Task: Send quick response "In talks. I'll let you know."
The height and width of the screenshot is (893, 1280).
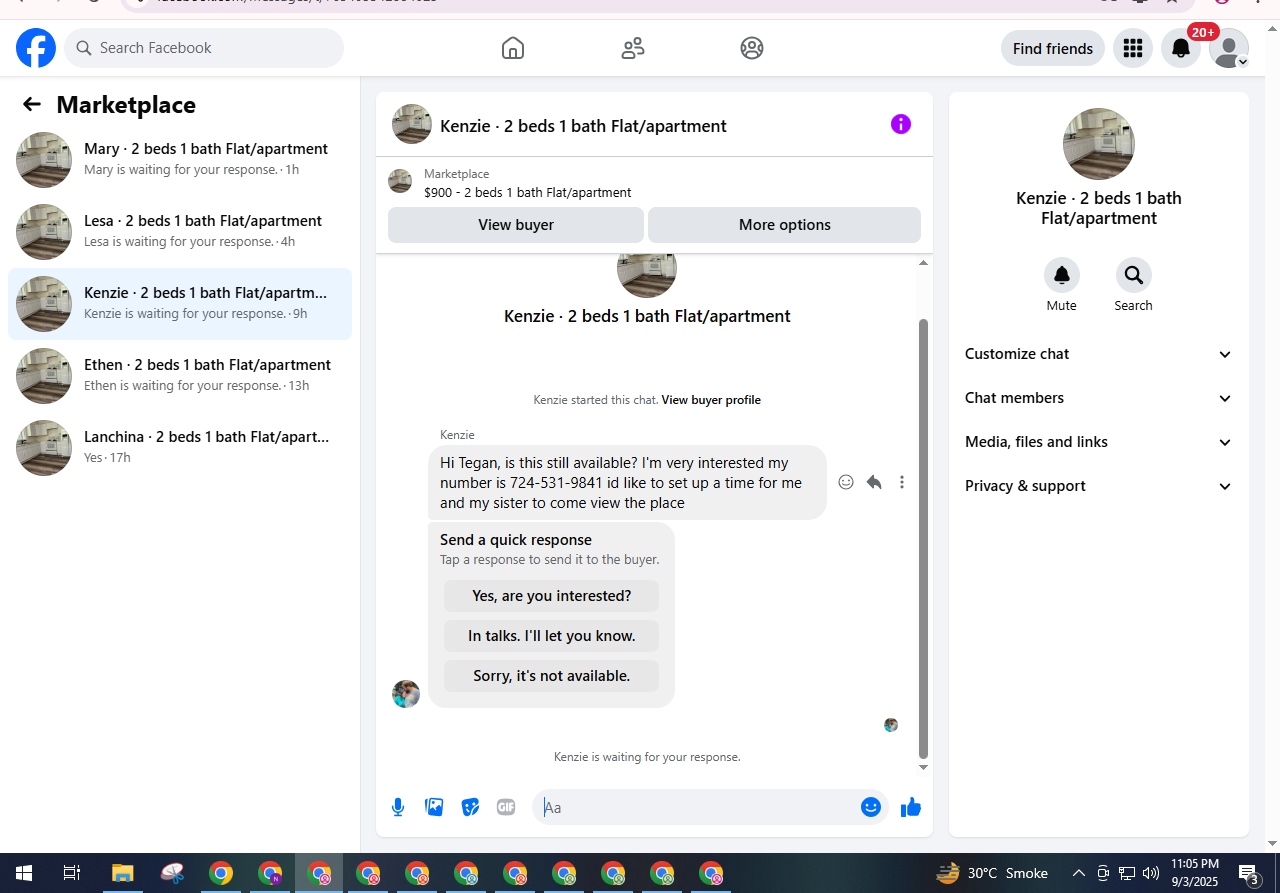Action: [552, 636]
